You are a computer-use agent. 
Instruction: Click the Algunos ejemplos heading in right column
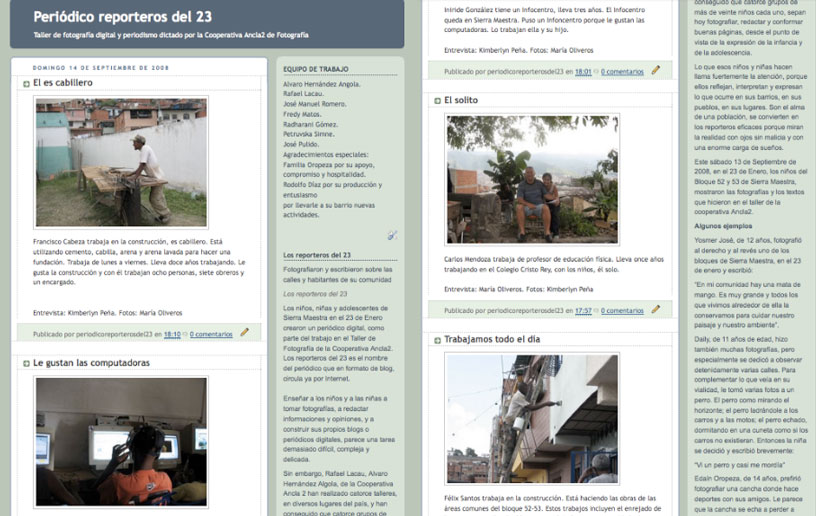[x=723, y=226]
